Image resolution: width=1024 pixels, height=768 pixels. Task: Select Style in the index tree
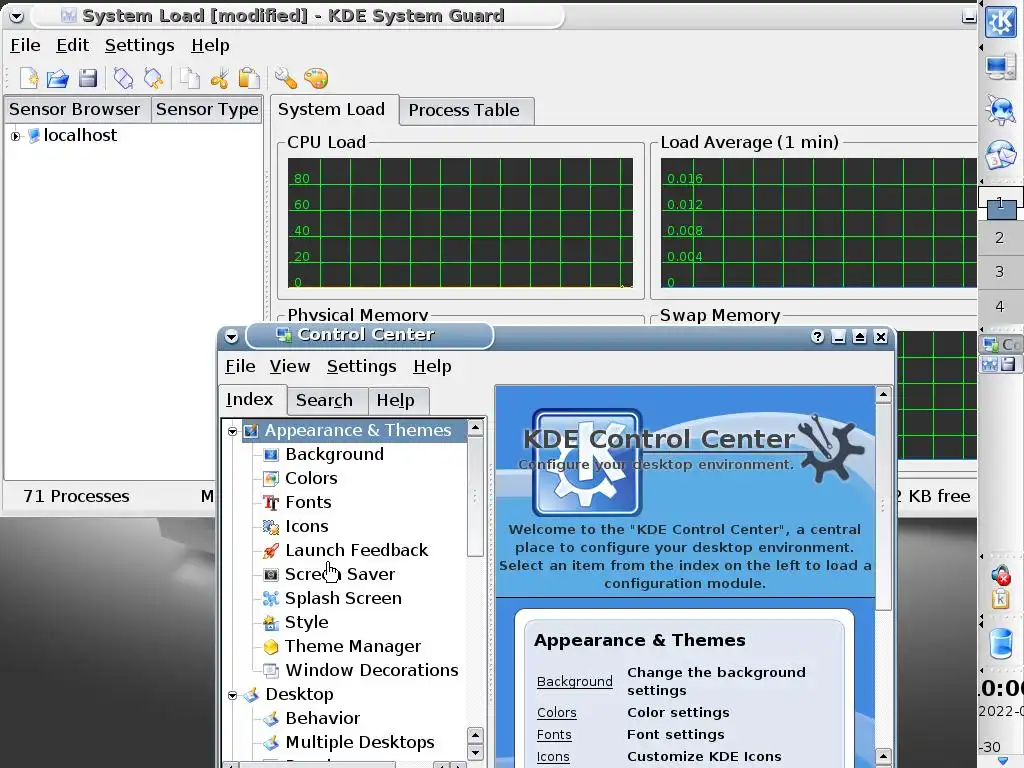pos(306,622)
